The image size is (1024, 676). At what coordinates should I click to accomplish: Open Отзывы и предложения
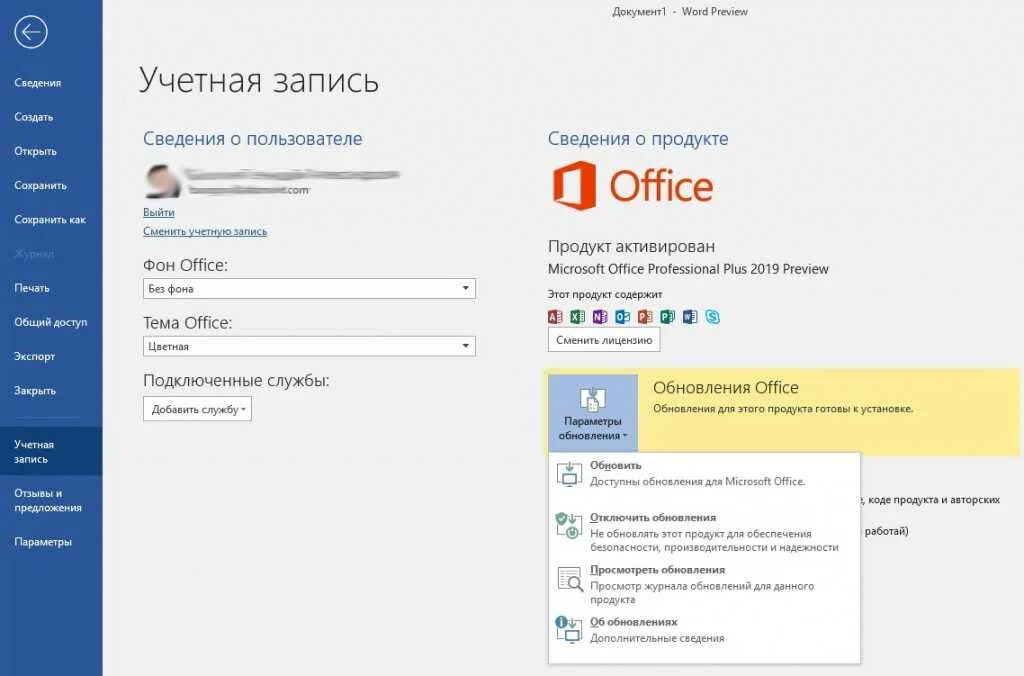point(51,500)
